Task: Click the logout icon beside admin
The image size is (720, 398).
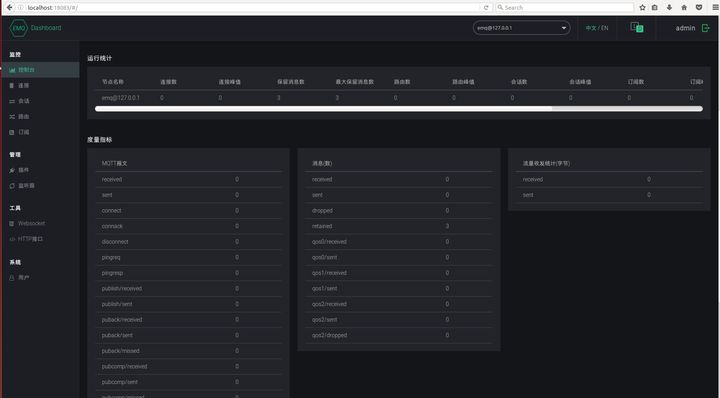Action: (x=705, y=28)
